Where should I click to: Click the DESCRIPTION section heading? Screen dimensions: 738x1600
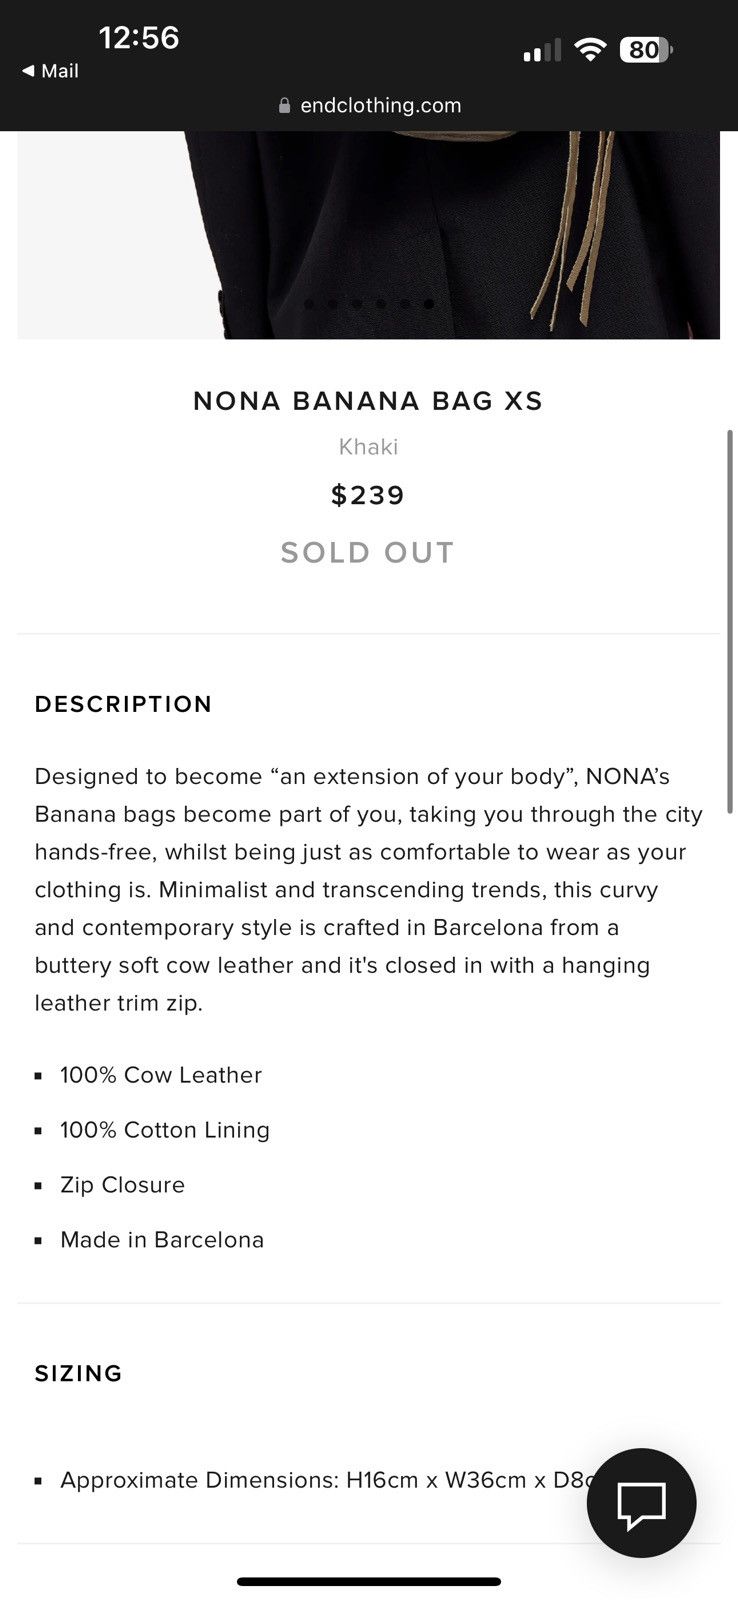(124, 704)
